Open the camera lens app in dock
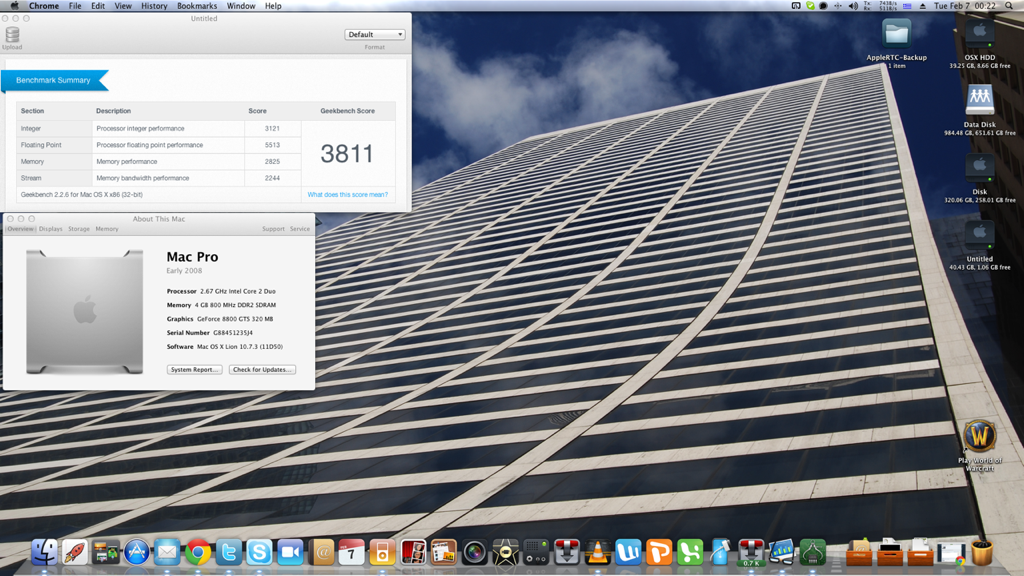The image size is (1024, 576). pos(474,552)
